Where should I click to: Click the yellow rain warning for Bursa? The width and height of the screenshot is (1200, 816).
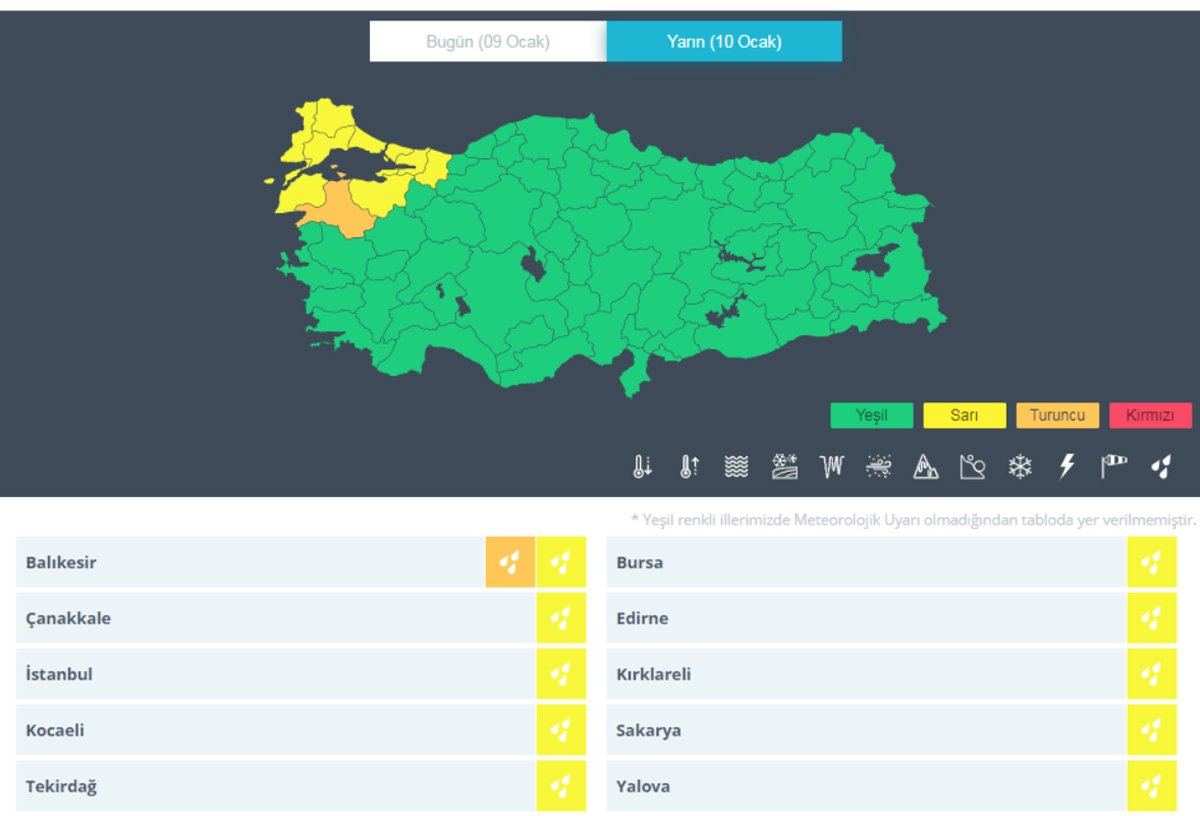coord(1152,562)
